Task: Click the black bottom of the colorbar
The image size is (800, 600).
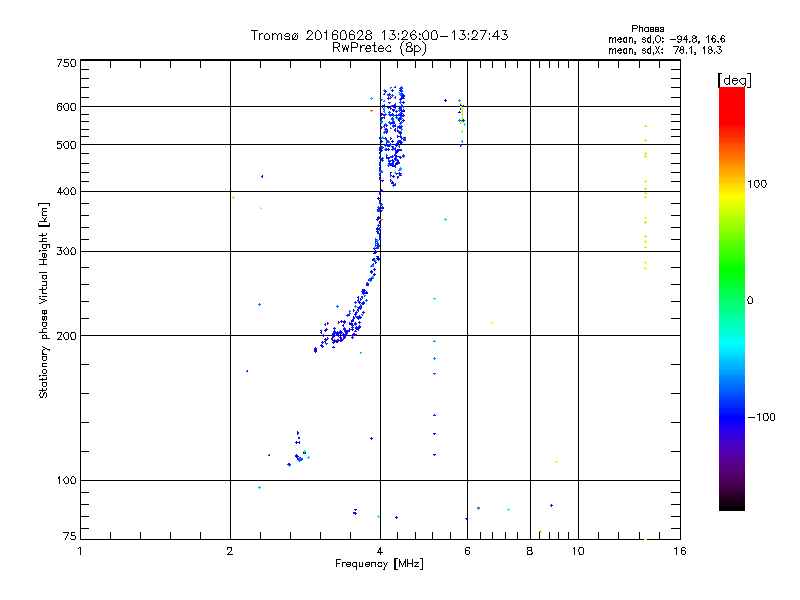Action: [732, 503]
